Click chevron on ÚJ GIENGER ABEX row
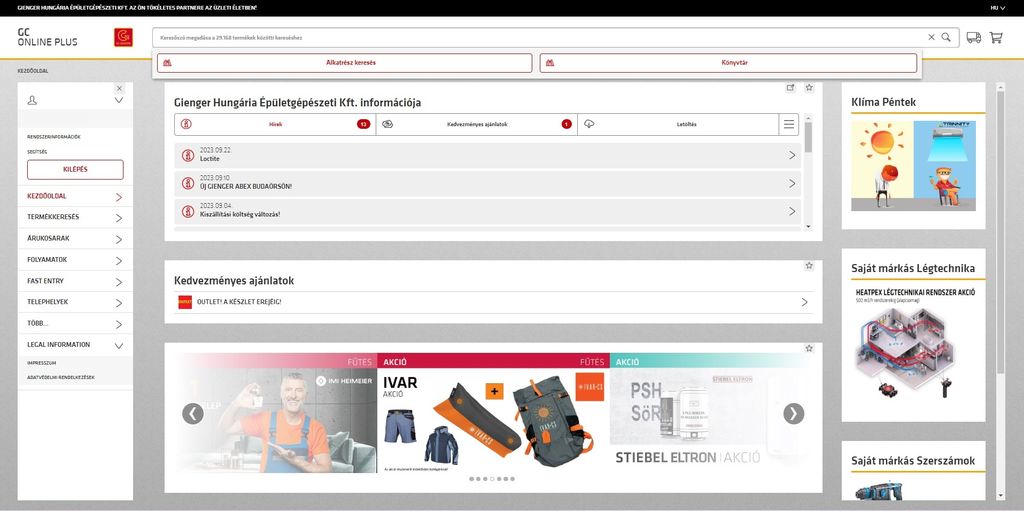Screen dimensions: 1024x511 792,184
